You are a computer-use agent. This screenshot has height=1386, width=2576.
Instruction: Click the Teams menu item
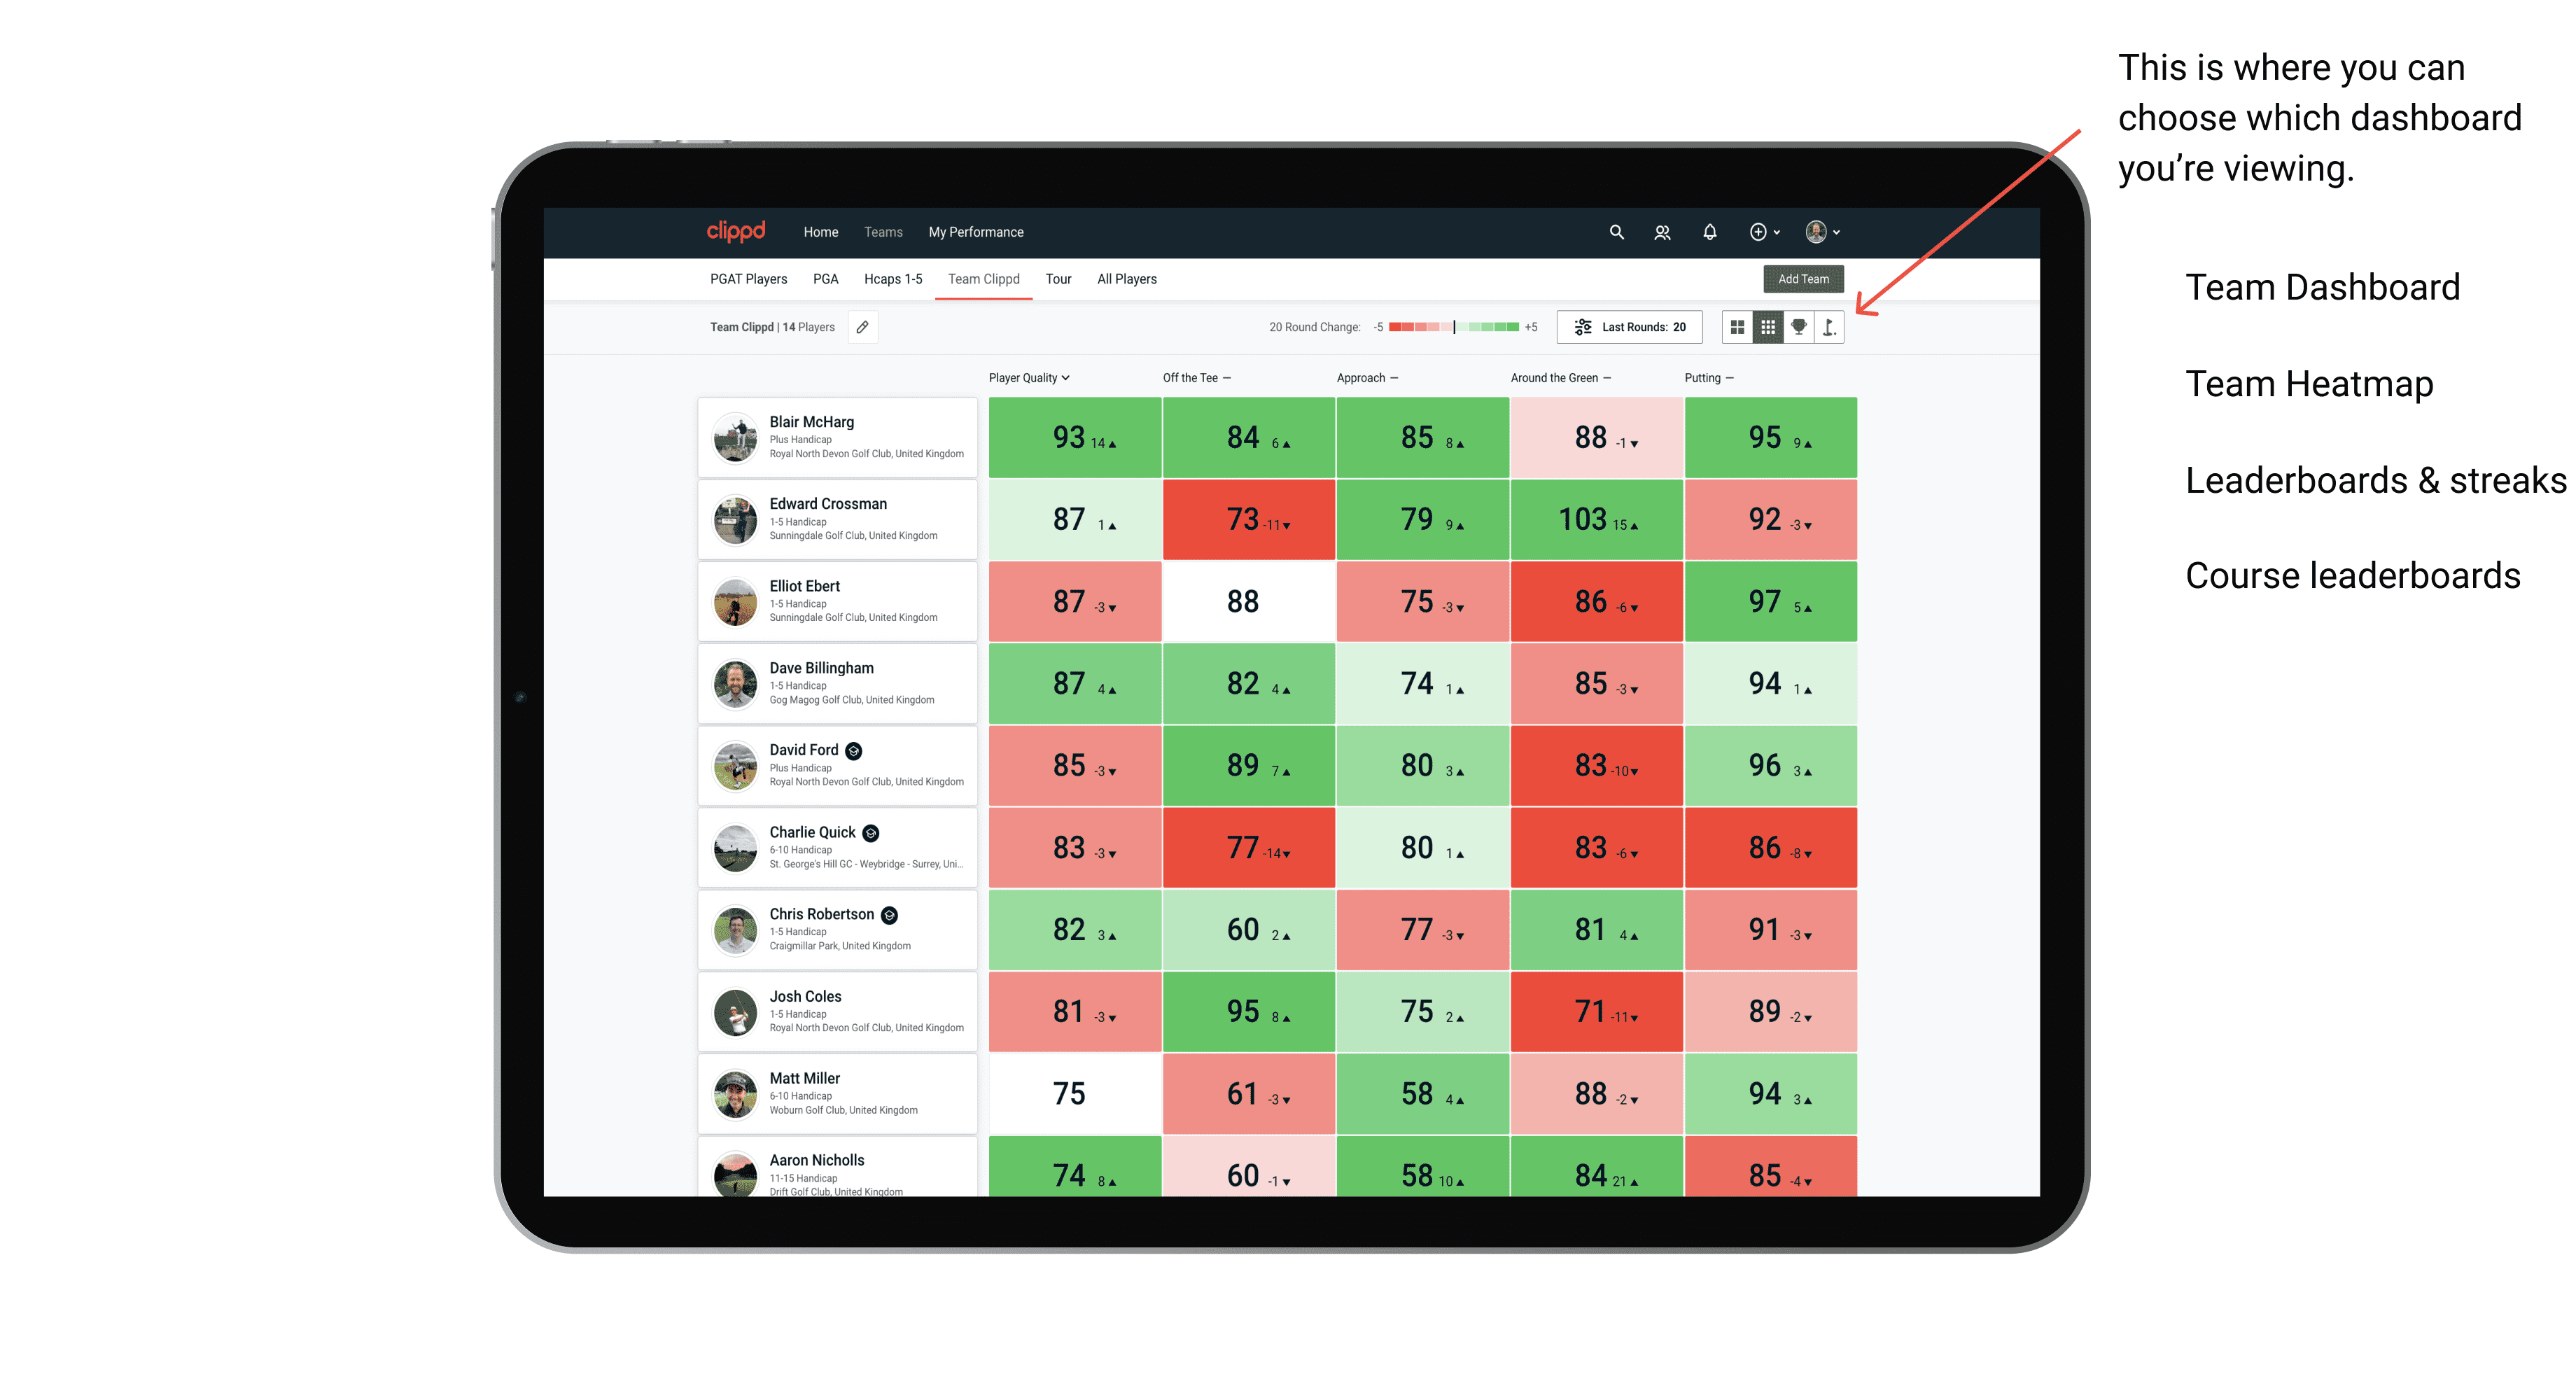tap(881, 232)
